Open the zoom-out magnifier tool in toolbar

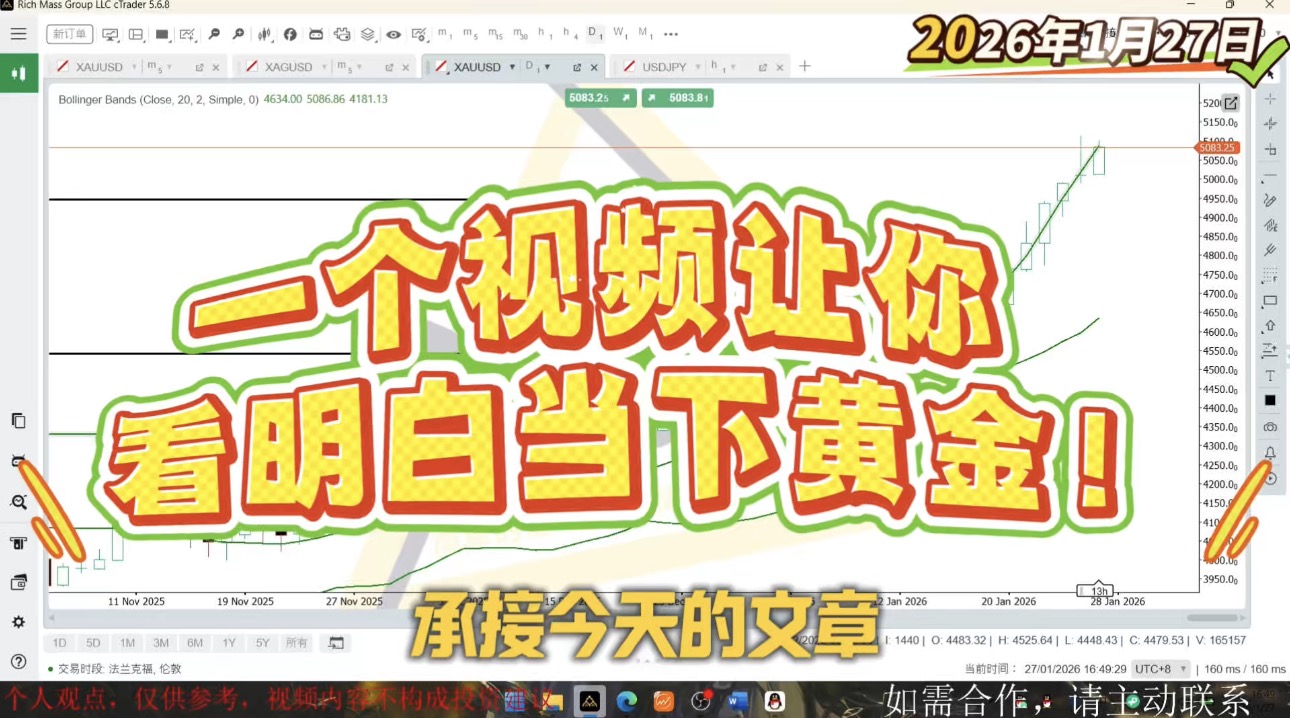pyautogui.click(x=213, y=34)
